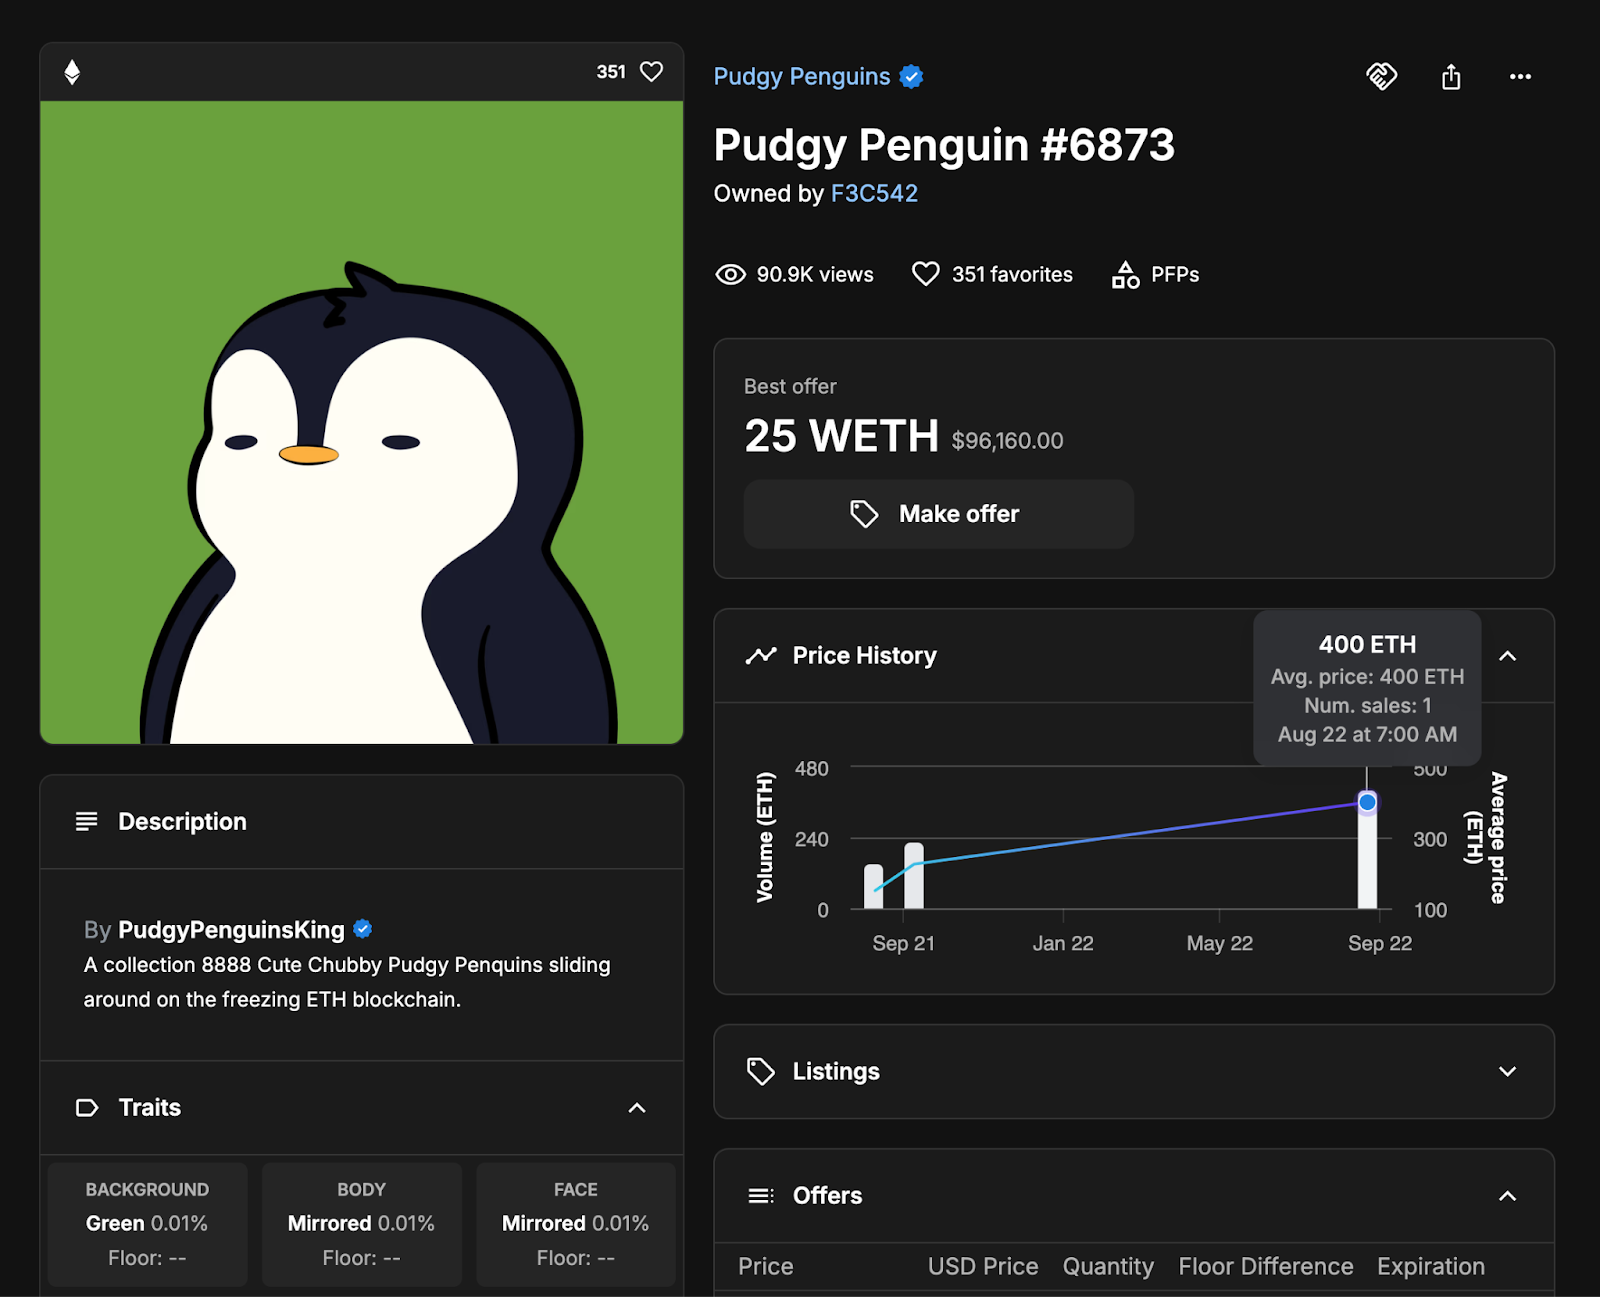The height and width of the screenshot is (1297, 1600).
Task: Click the eye views icon
Action: pyautogui.click(x=731, y=274)
